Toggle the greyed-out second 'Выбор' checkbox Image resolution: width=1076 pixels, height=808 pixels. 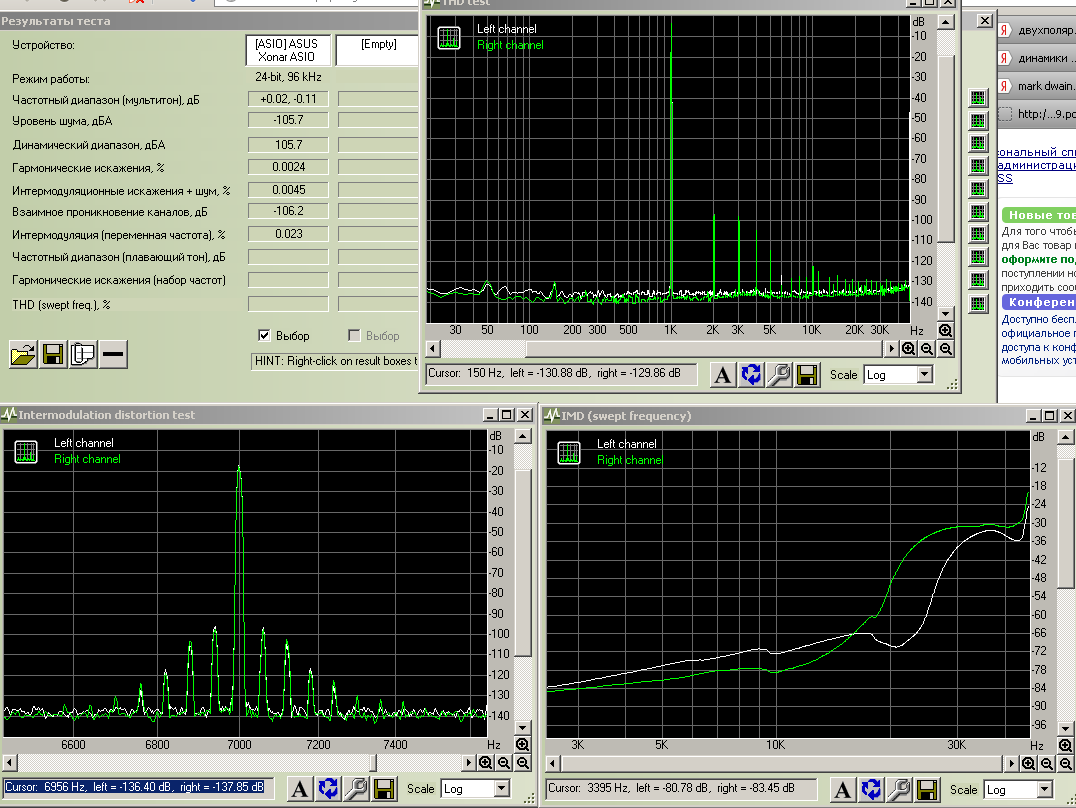(354, 336)
